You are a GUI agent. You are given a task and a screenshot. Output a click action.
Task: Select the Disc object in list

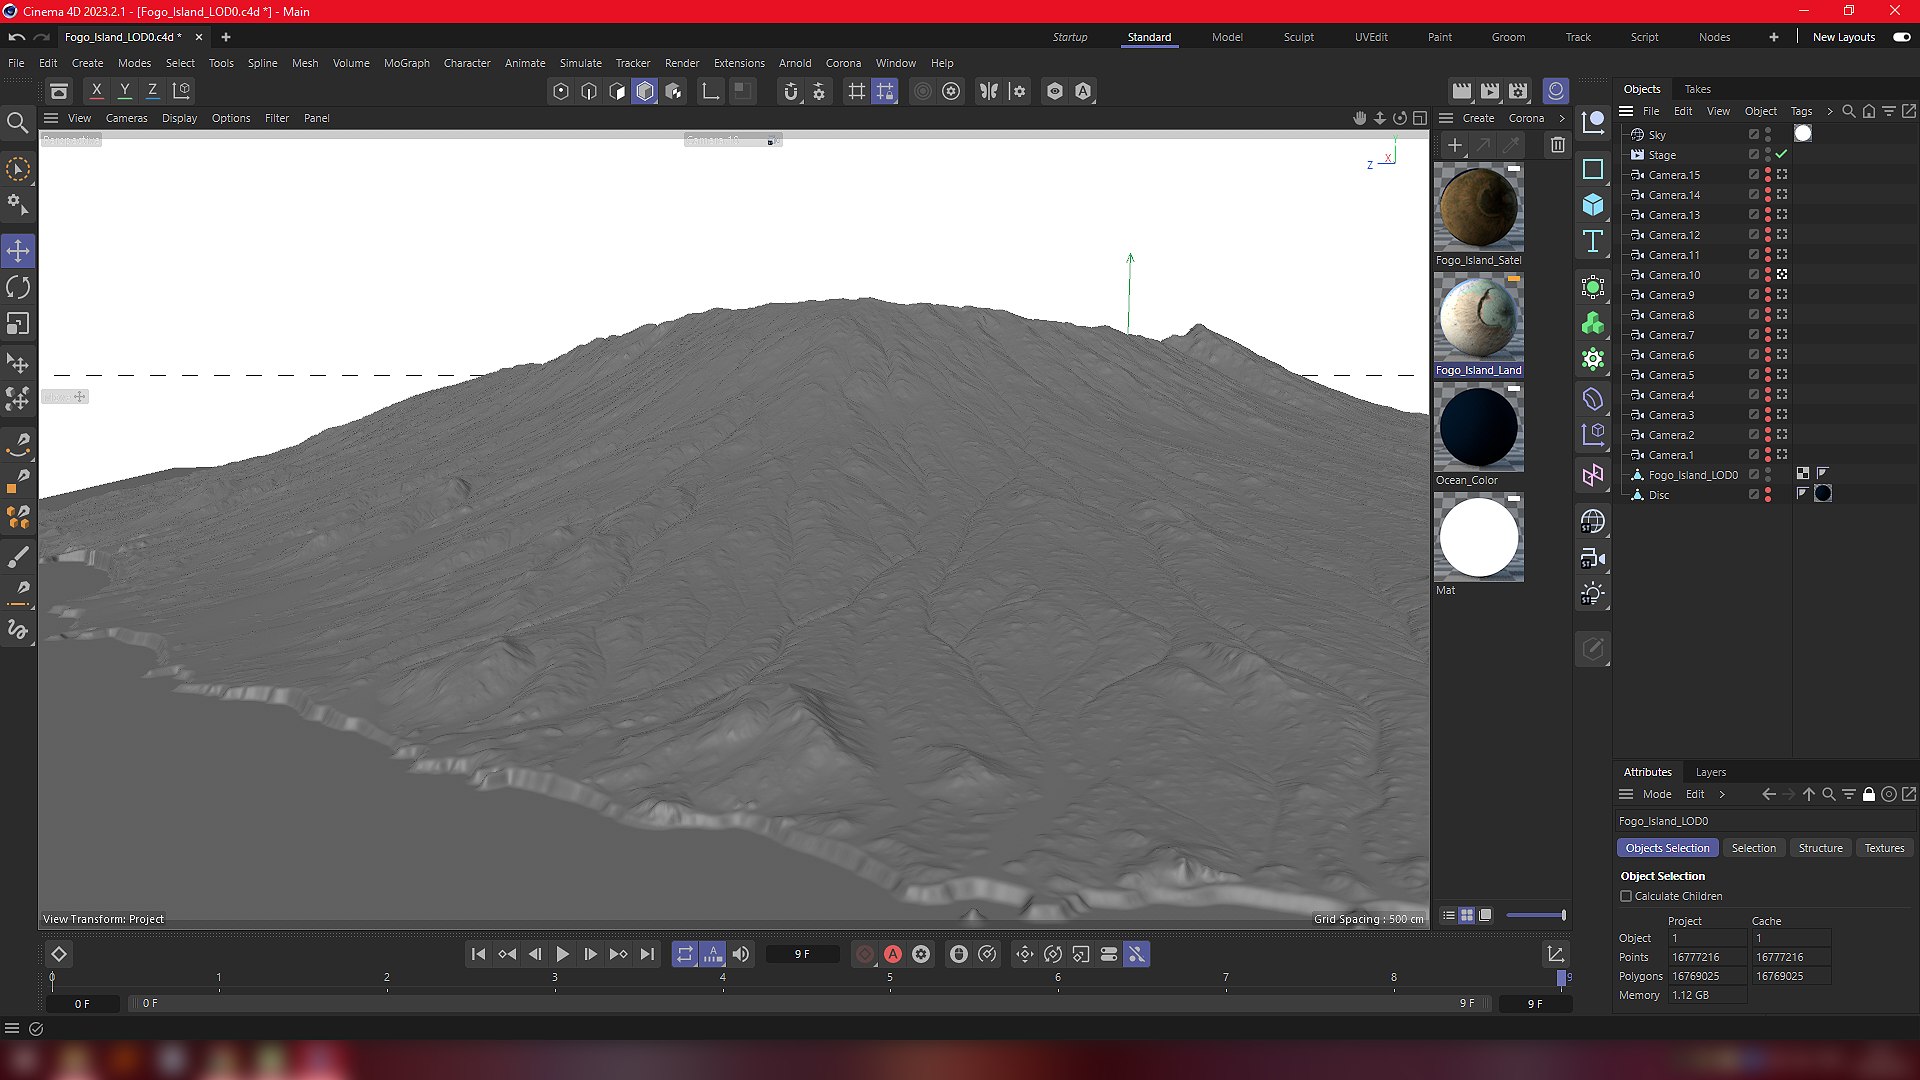(1658, 495)
